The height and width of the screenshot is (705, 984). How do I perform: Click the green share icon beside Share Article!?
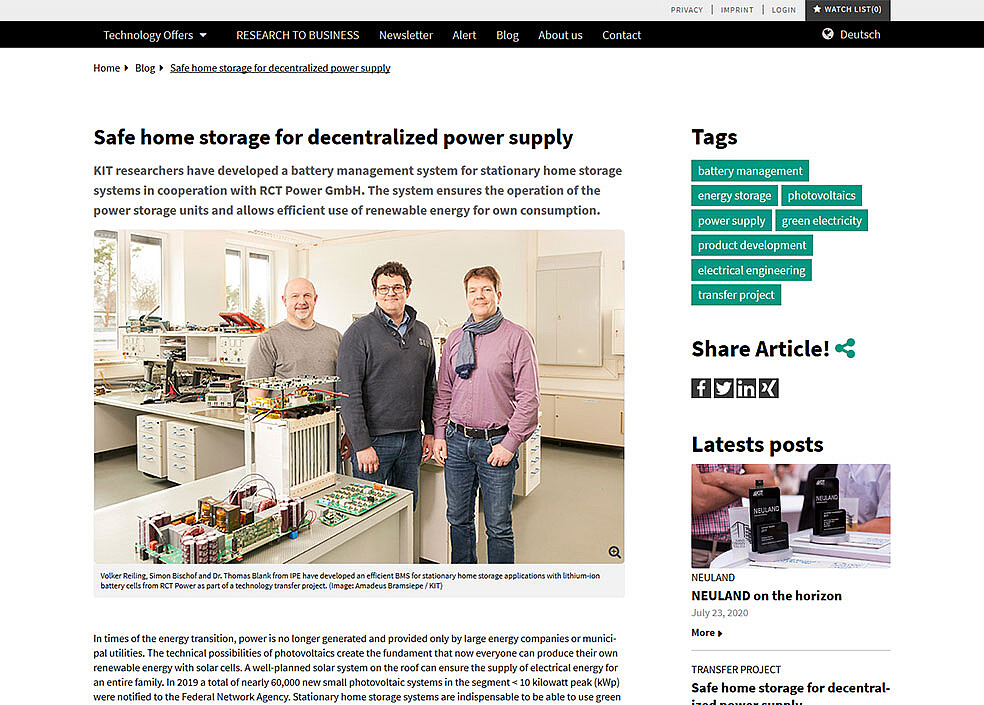tap(845, 348)
